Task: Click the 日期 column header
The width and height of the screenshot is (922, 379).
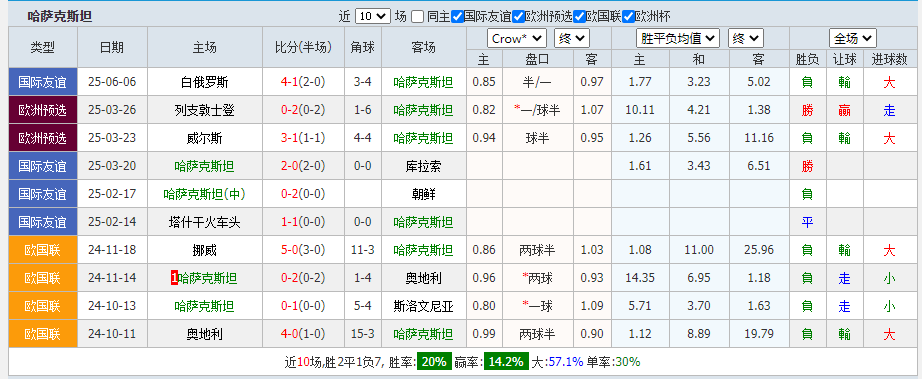Action: [112, 48]
